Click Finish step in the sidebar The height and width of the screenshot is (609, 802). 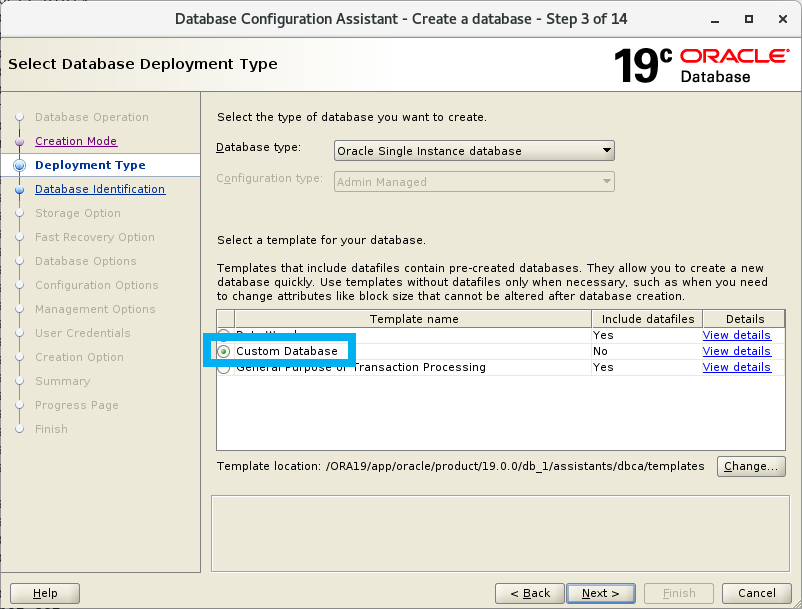point(51,430)
